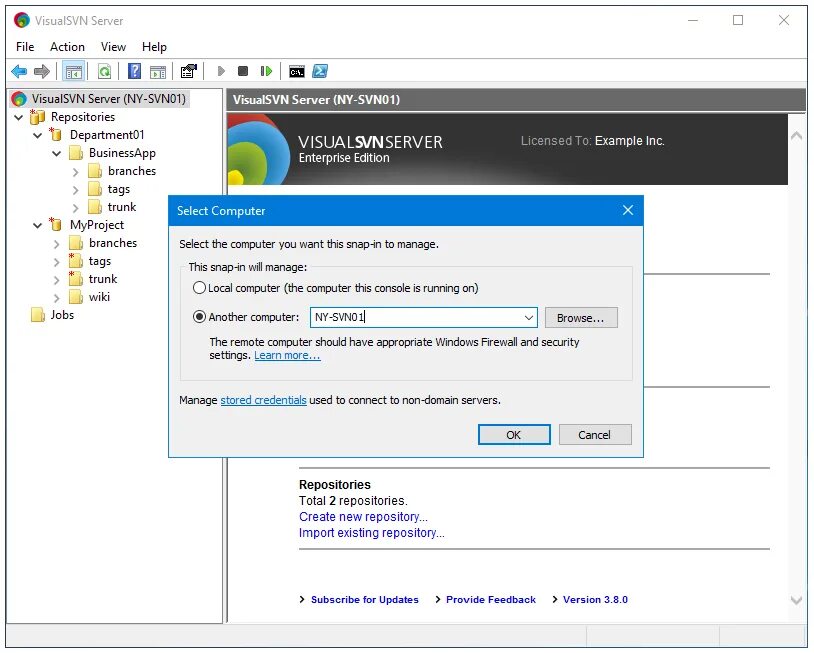The image size is (814, 653).
Task: Click Provide Feedback link
Action: (x=491, y=600)
